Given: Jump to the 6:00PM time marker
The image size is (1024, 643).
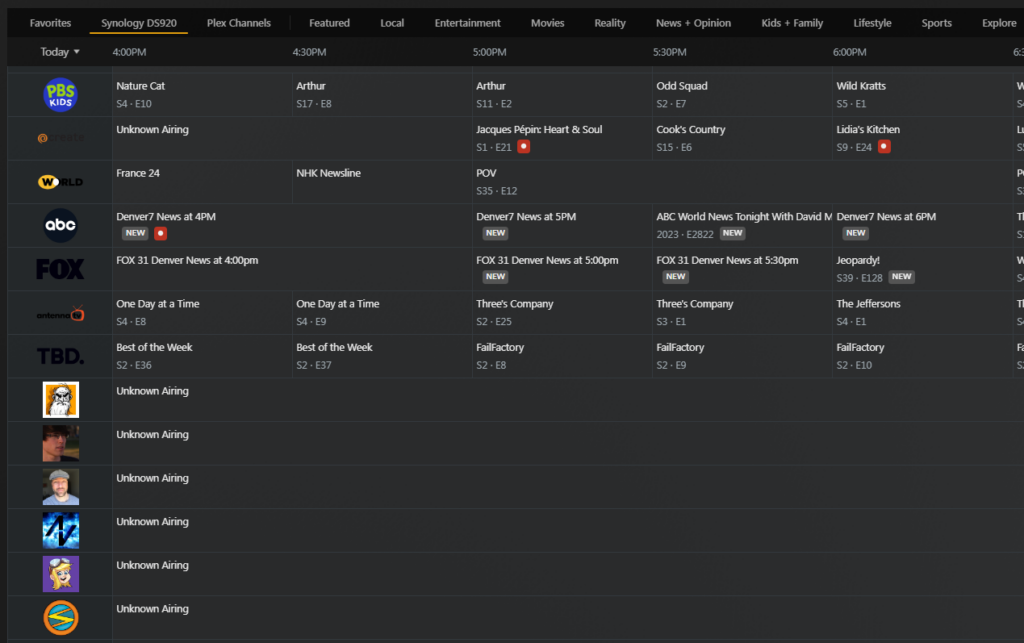Looking at the screenshot, I should point(850,52).
